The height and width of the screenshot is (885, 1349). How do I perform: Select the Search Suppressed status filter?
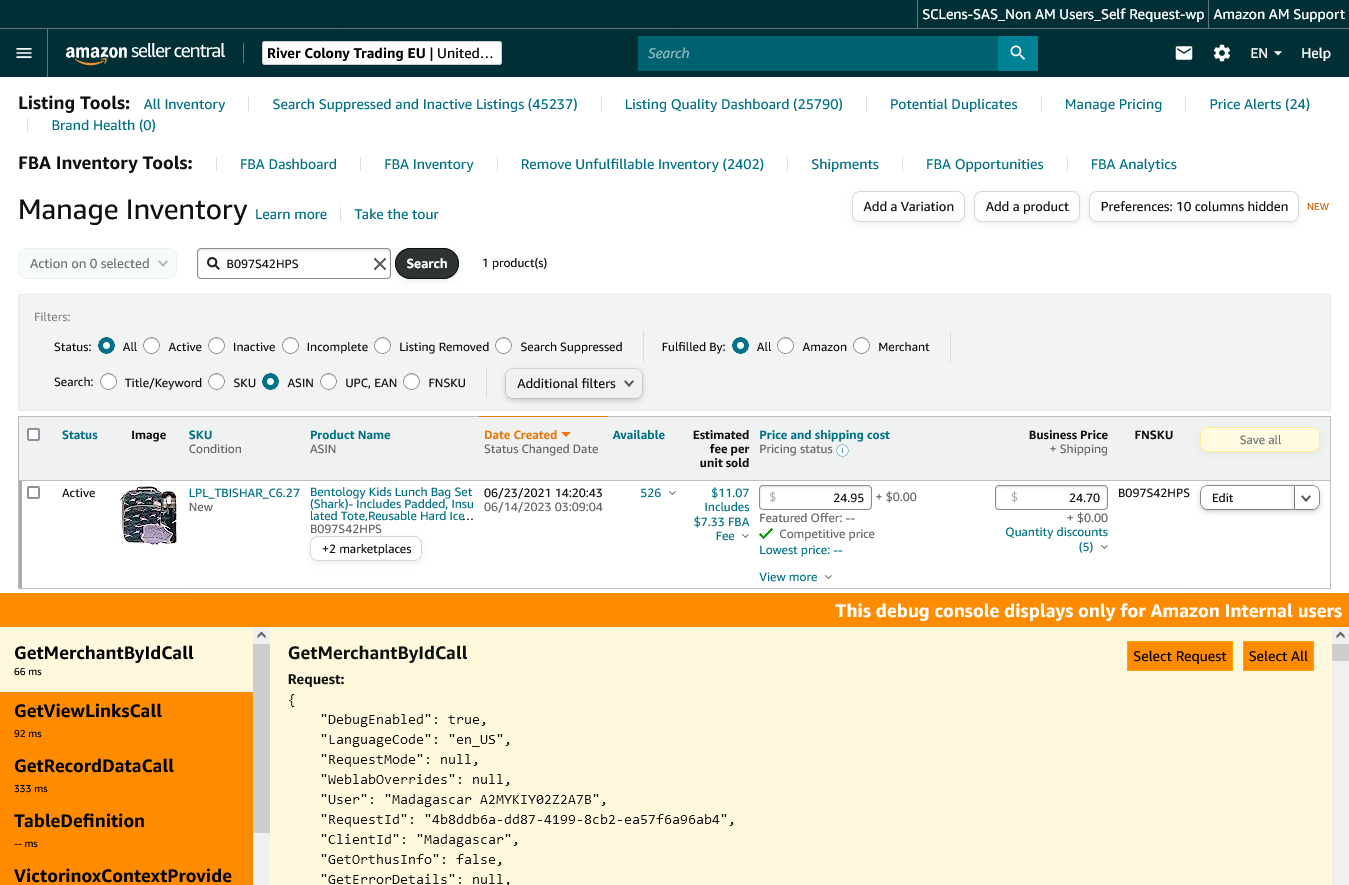[x=504, y=346]
